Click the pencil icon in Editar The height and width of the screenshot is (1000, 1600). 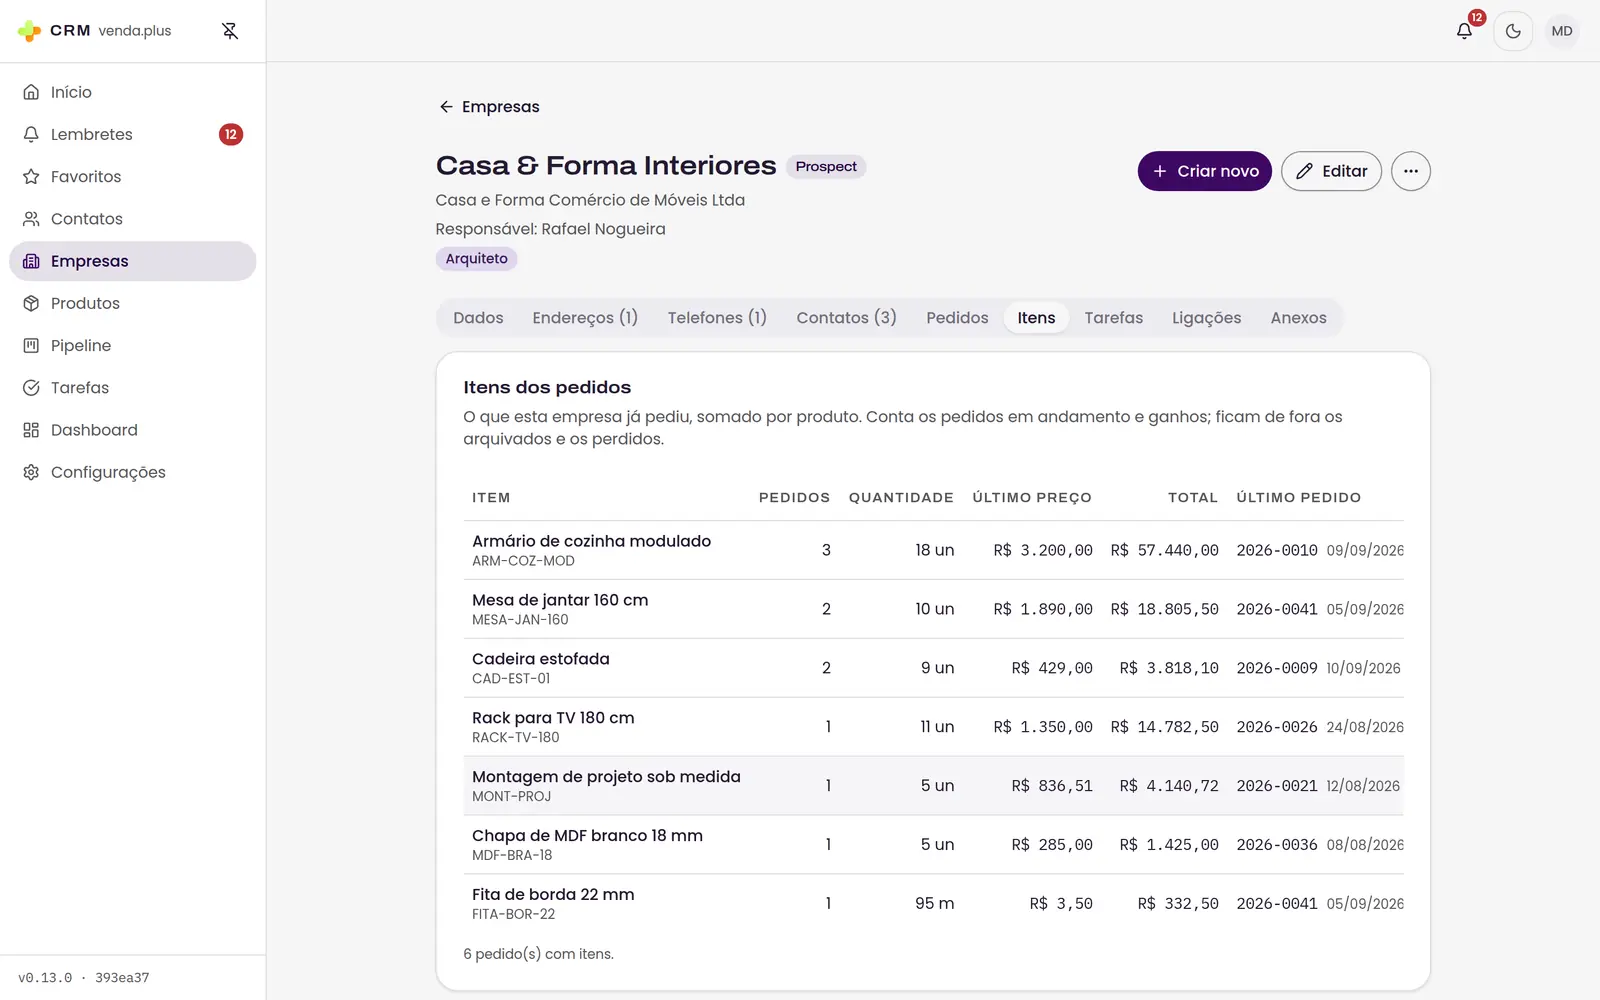tap(1304, 171)
